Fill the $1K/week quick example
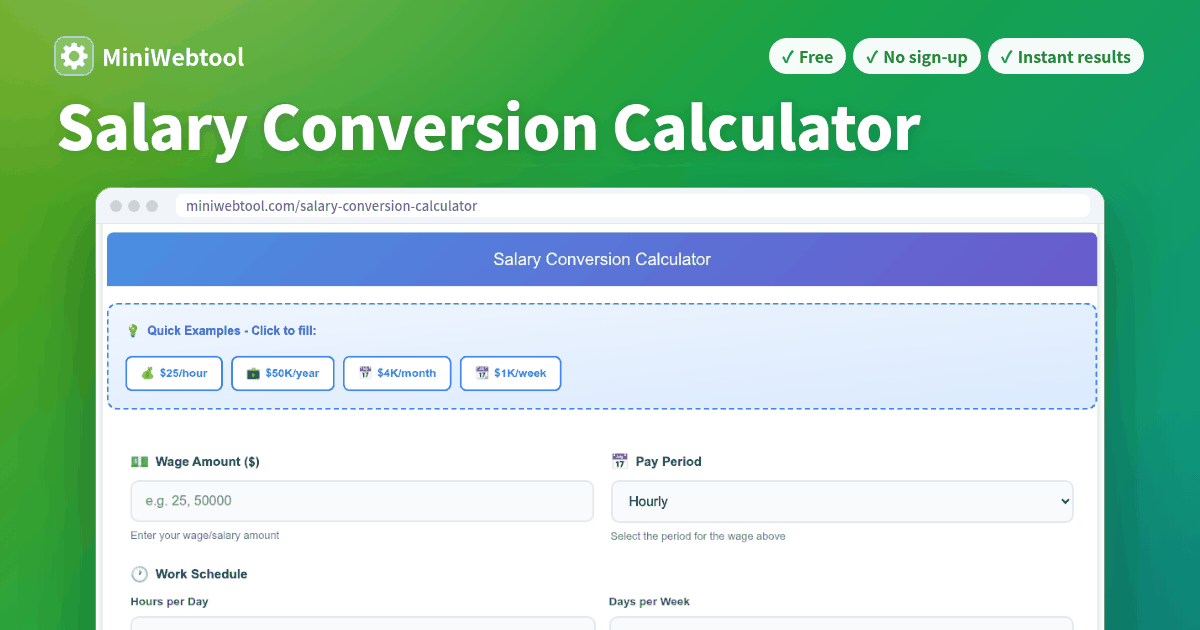 pyautogui.click(x=510, y=373)
